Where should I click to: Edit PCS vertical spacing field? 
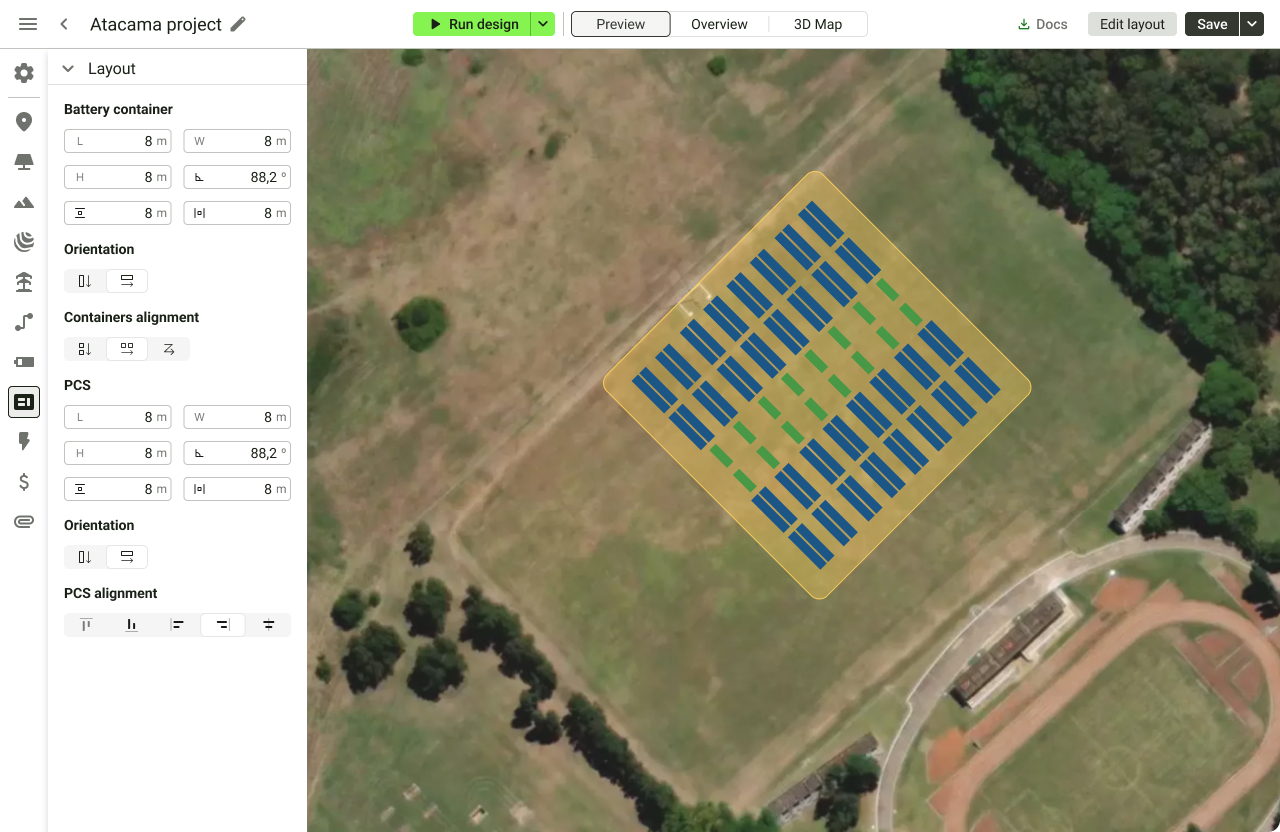pos(117,489)
